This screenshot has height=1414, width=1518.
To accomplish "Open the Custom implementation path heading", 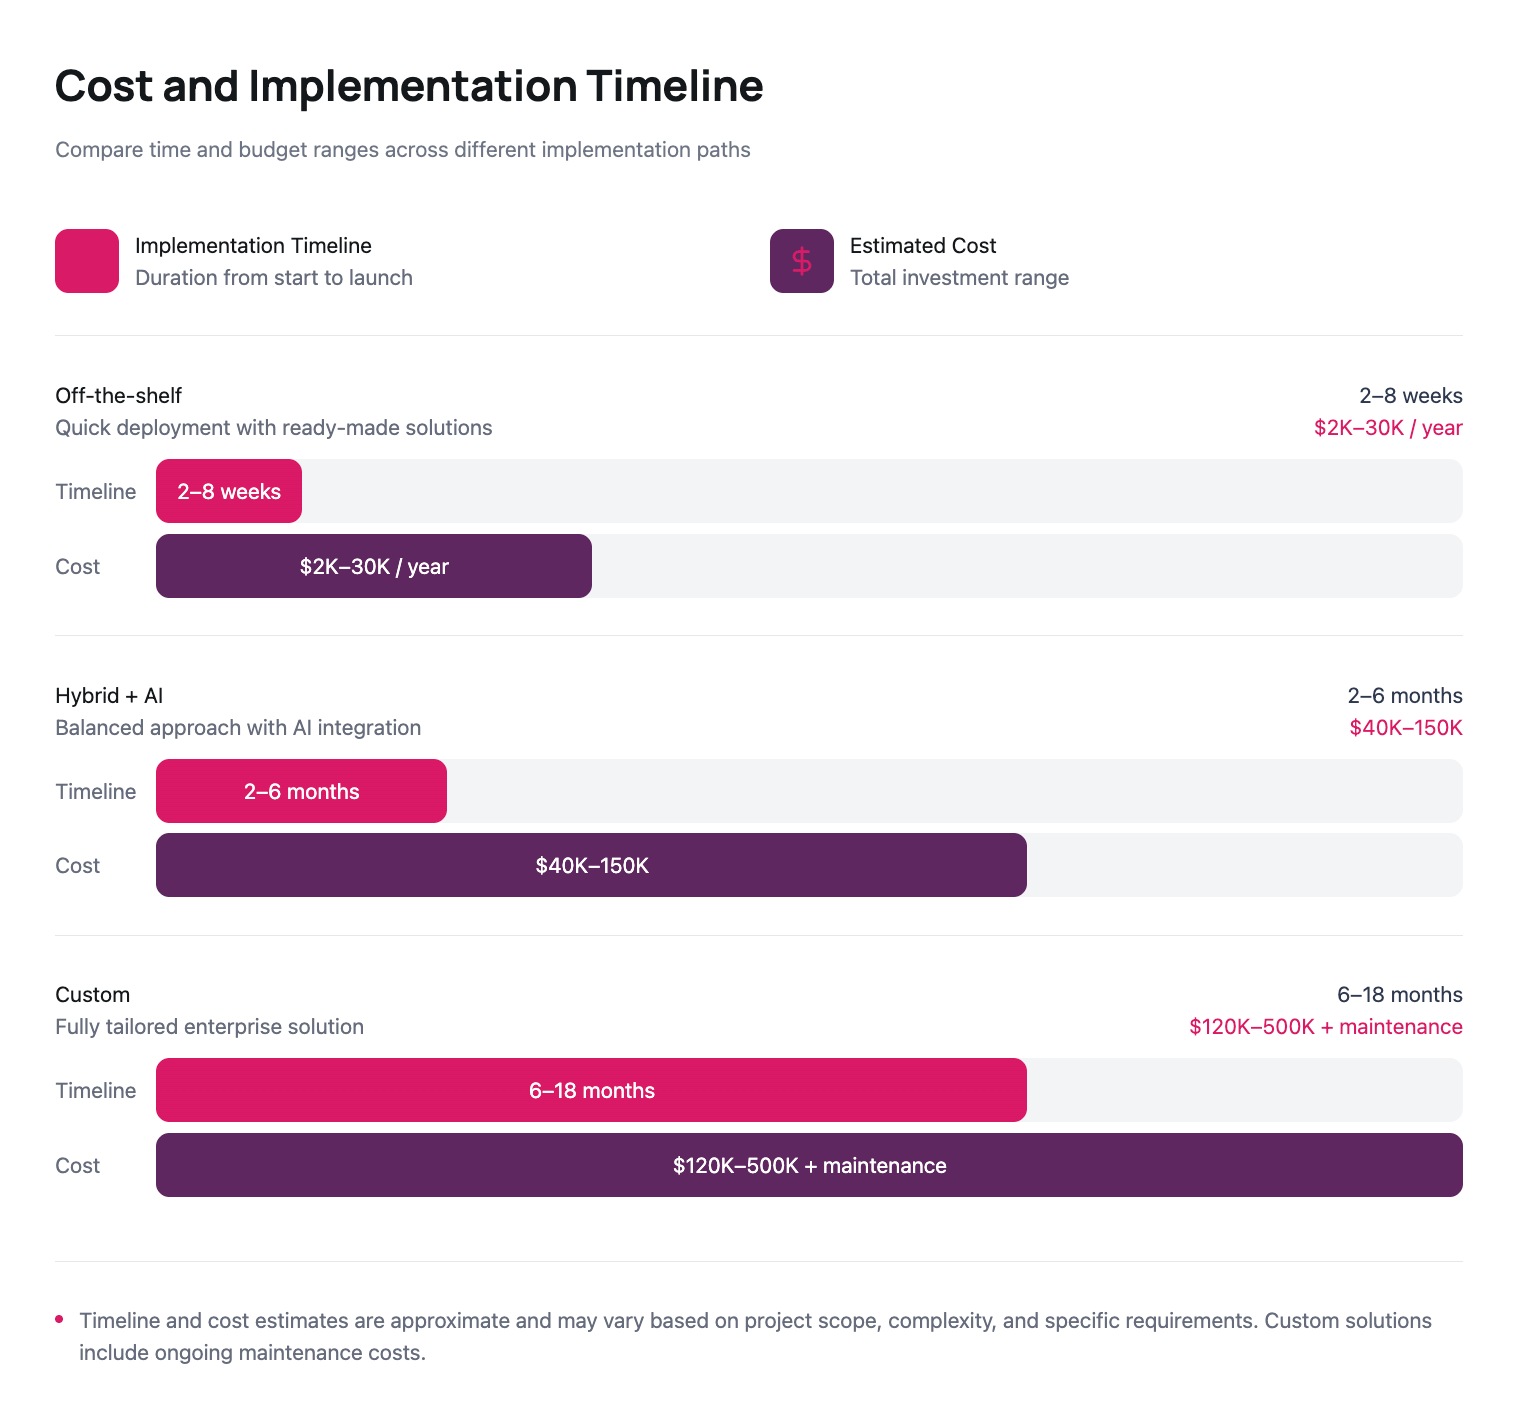I will pyautogui.click(x=92, y=994).
